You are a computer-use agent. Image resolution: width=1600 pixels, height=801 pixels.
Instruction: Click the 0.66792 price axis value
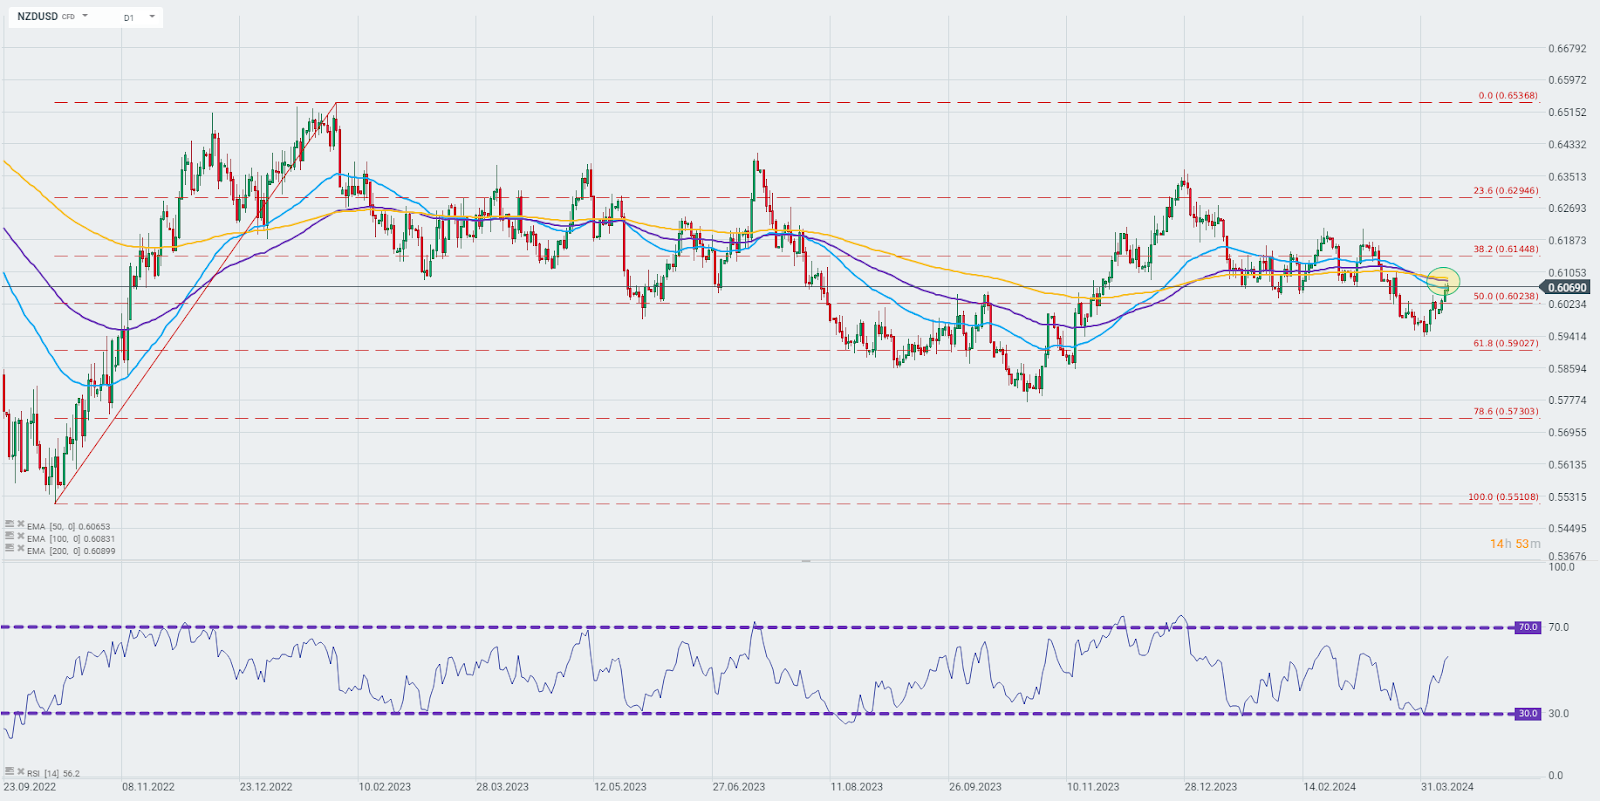point(1567,48)
